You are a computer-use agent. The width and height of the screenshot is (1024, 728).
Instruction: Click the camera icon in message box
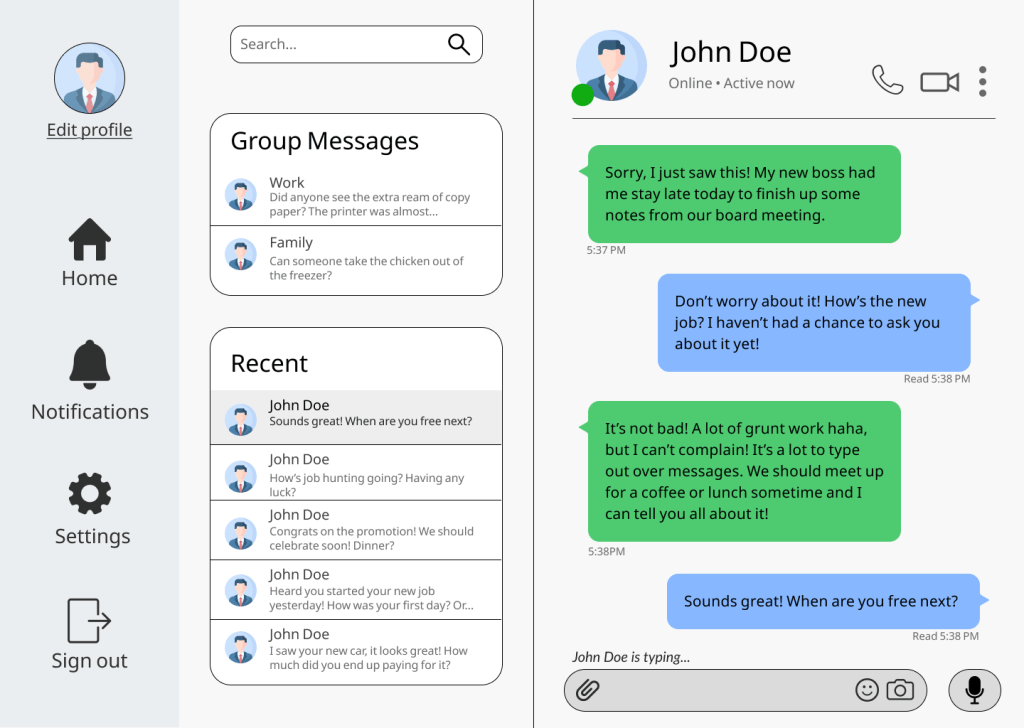(x=900, y=690)
